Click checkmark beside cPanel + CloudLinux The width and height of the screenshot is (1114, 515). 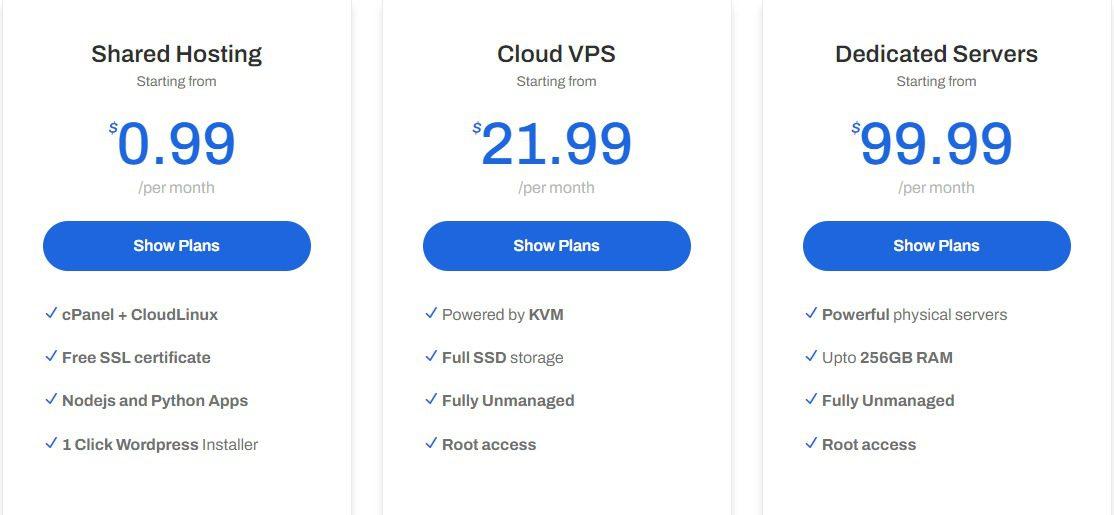pos(50,313)
